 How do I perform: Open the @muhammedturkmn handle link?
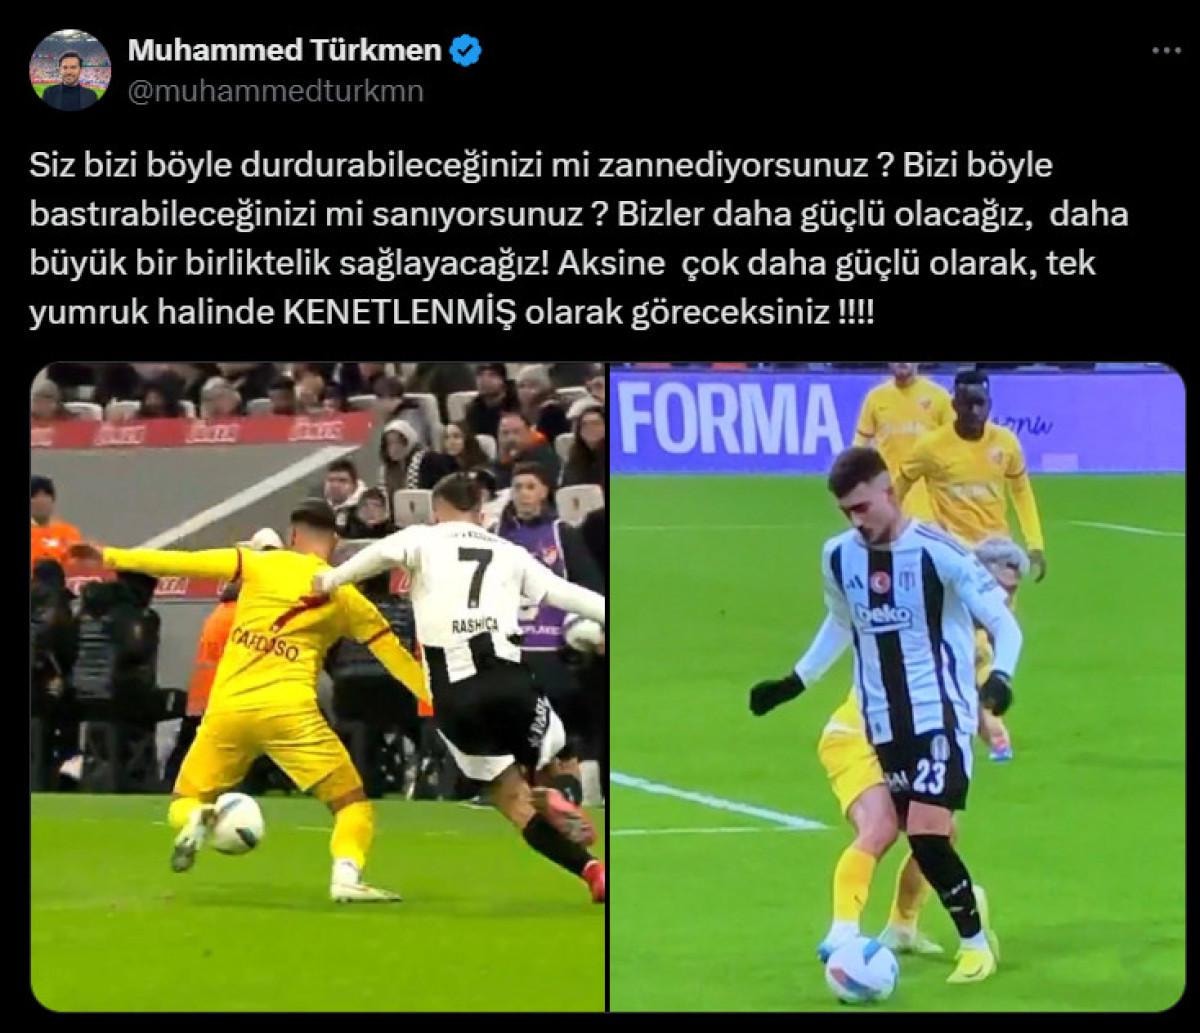click(x=276, y=91)
